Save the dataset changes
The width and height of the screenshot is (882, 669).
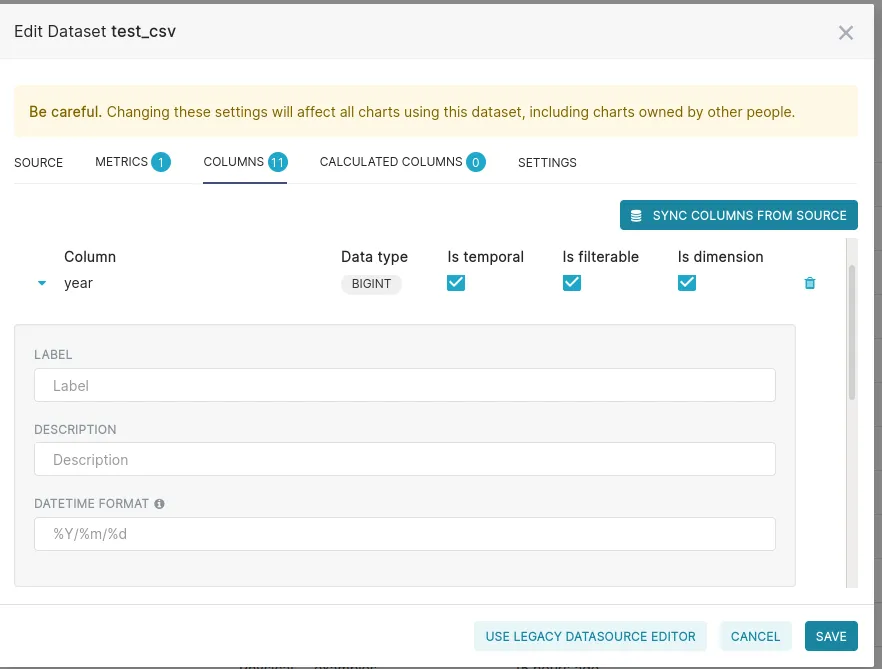click(x=831, y=636)
